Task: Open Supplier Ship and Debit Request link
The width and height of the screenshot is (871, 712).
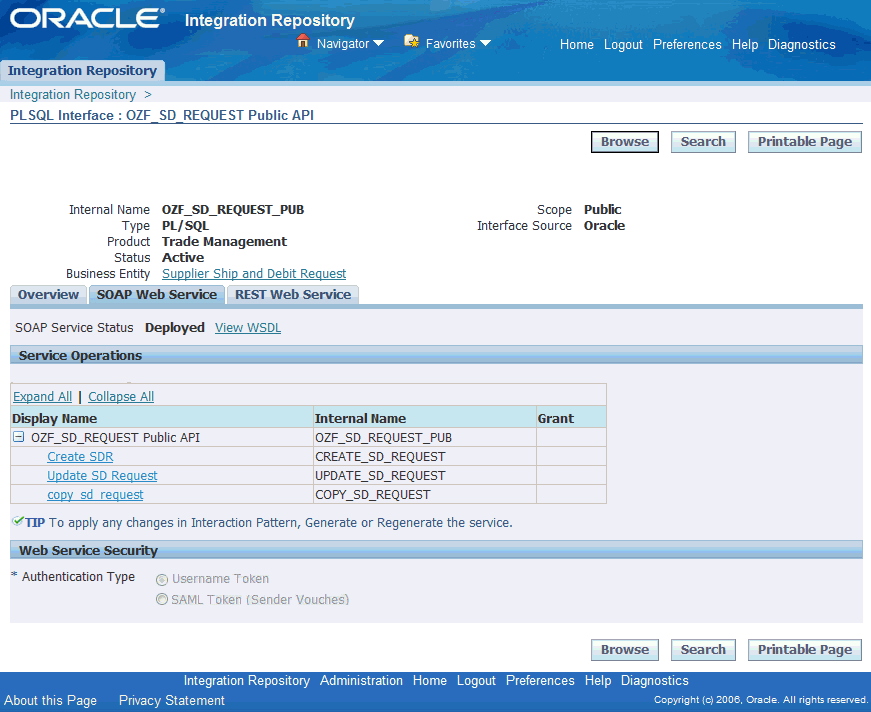Action: pyautogui.click(x=254, y=273)
